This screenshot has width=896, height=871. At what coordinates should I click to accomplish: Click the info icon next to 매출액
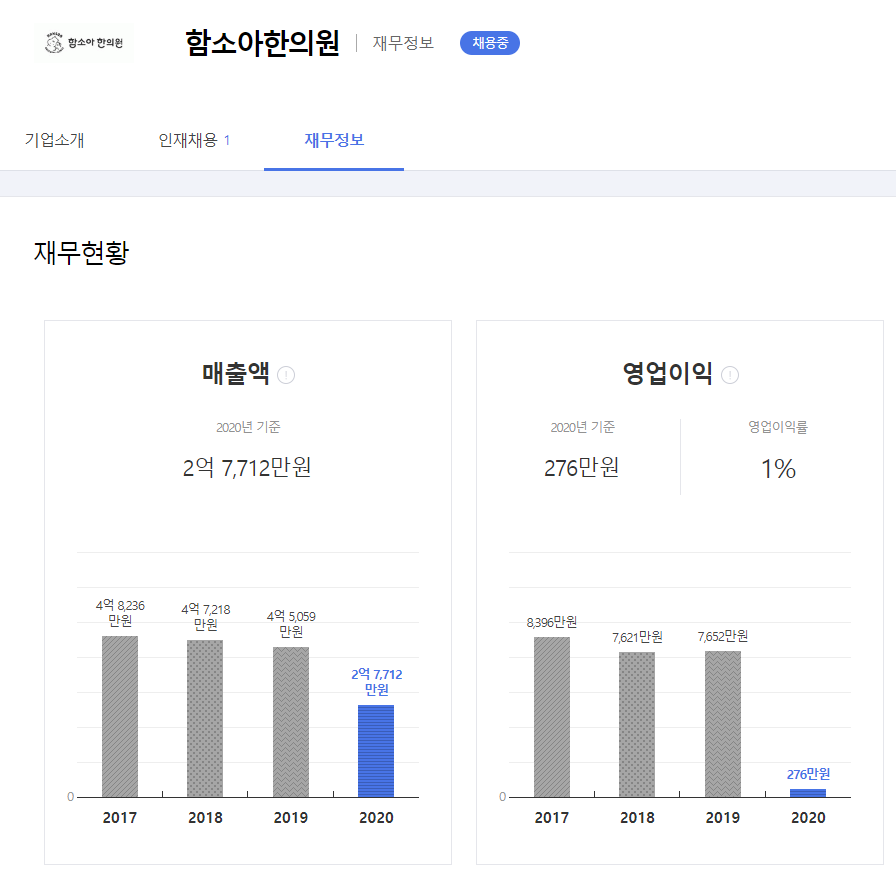(x=286, y=375)
